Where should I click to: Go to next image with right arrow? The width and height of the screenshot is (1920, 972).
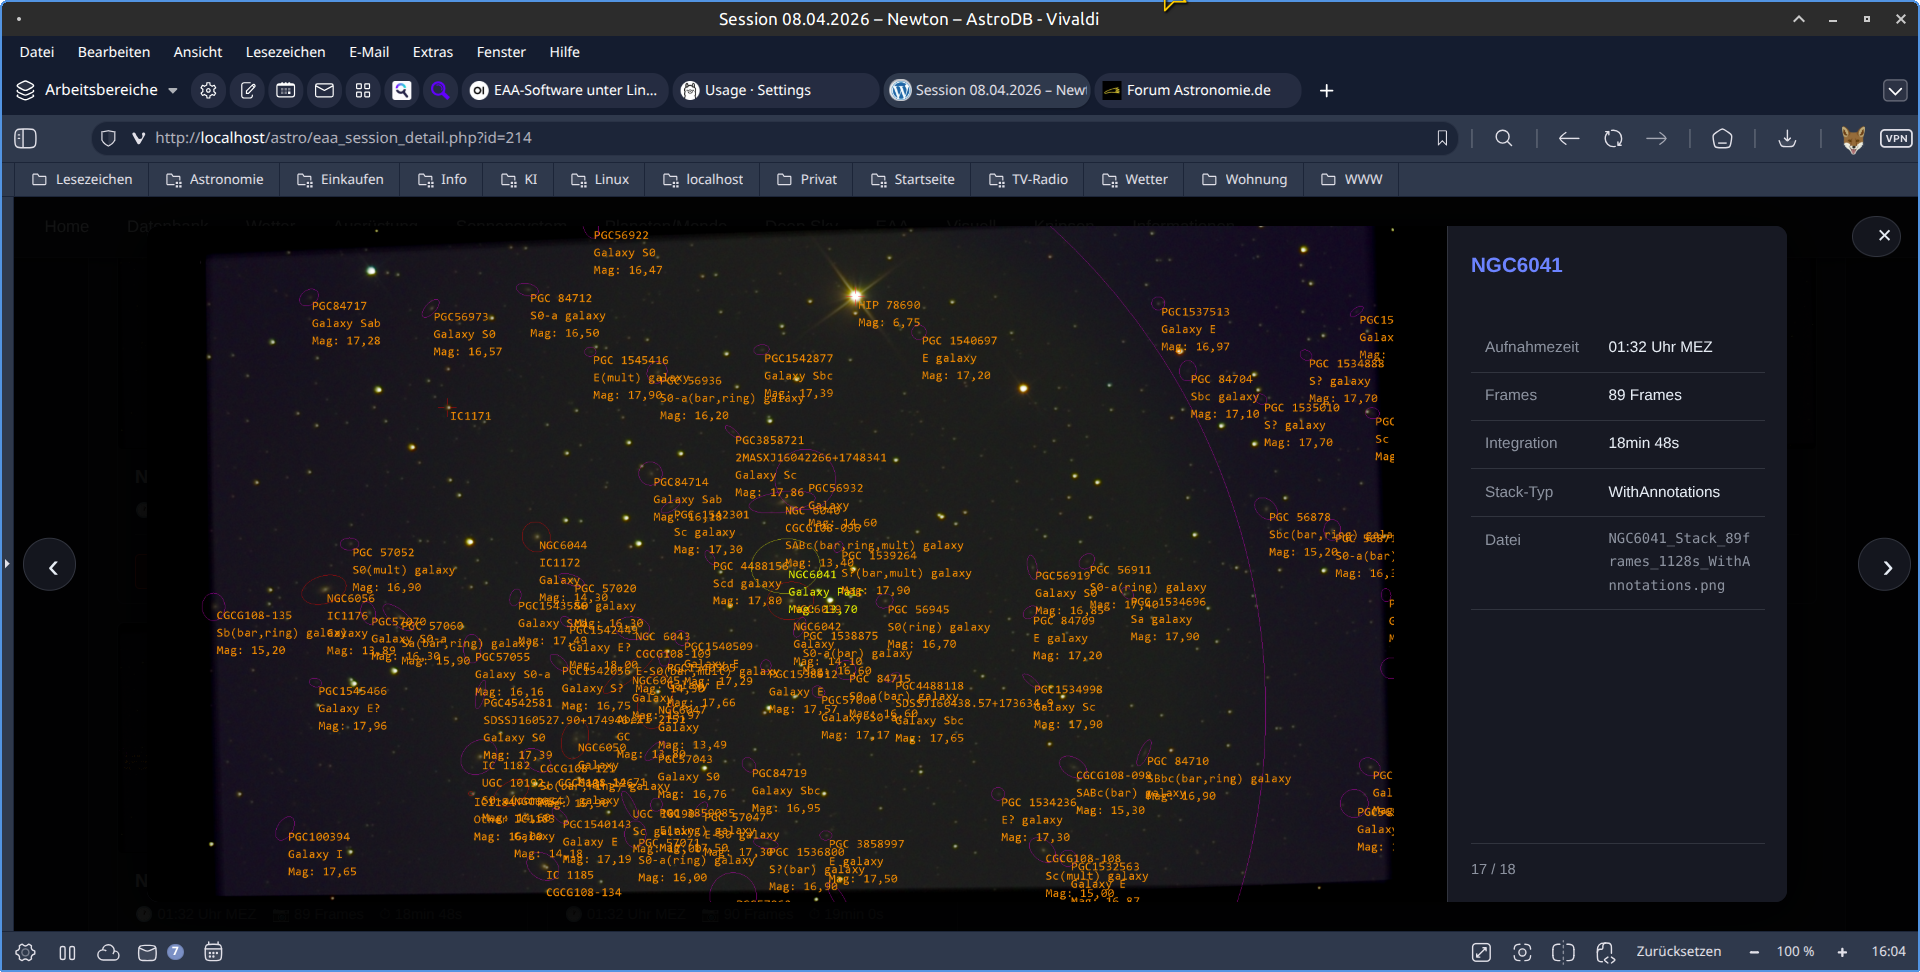pos(1884,567)
